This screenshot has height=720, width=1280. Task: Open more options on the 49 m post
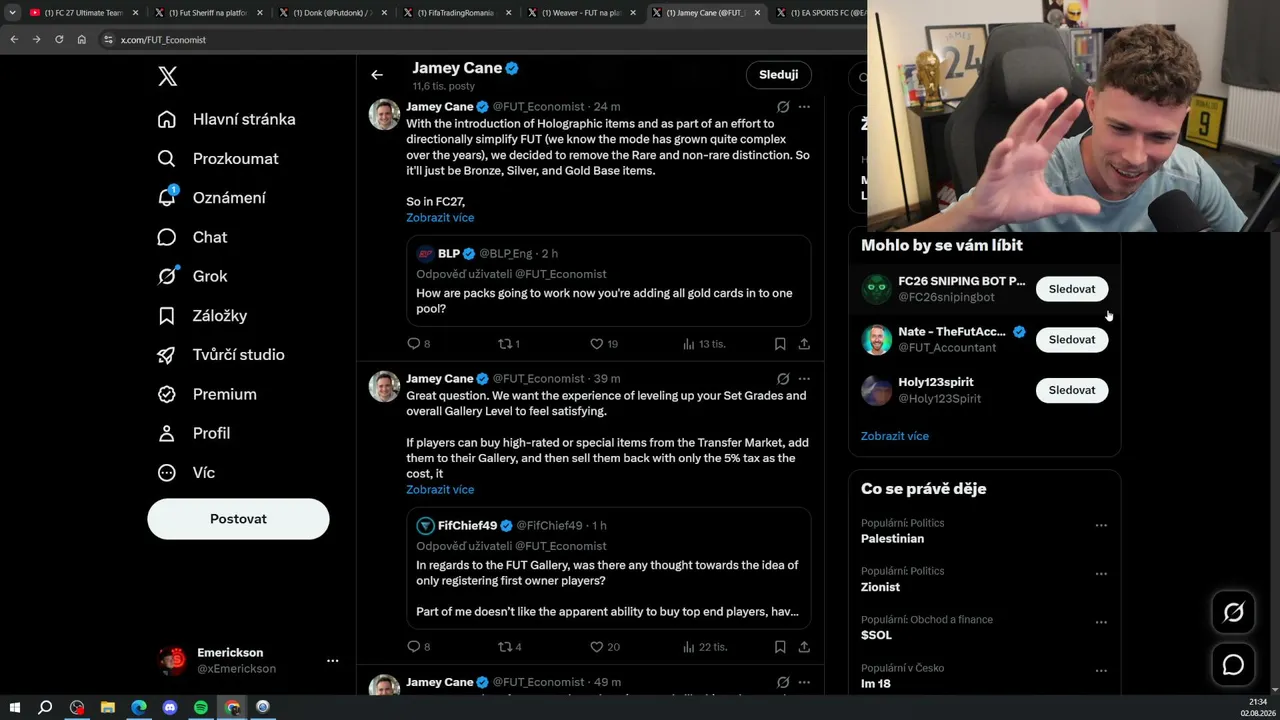[804, 682]
